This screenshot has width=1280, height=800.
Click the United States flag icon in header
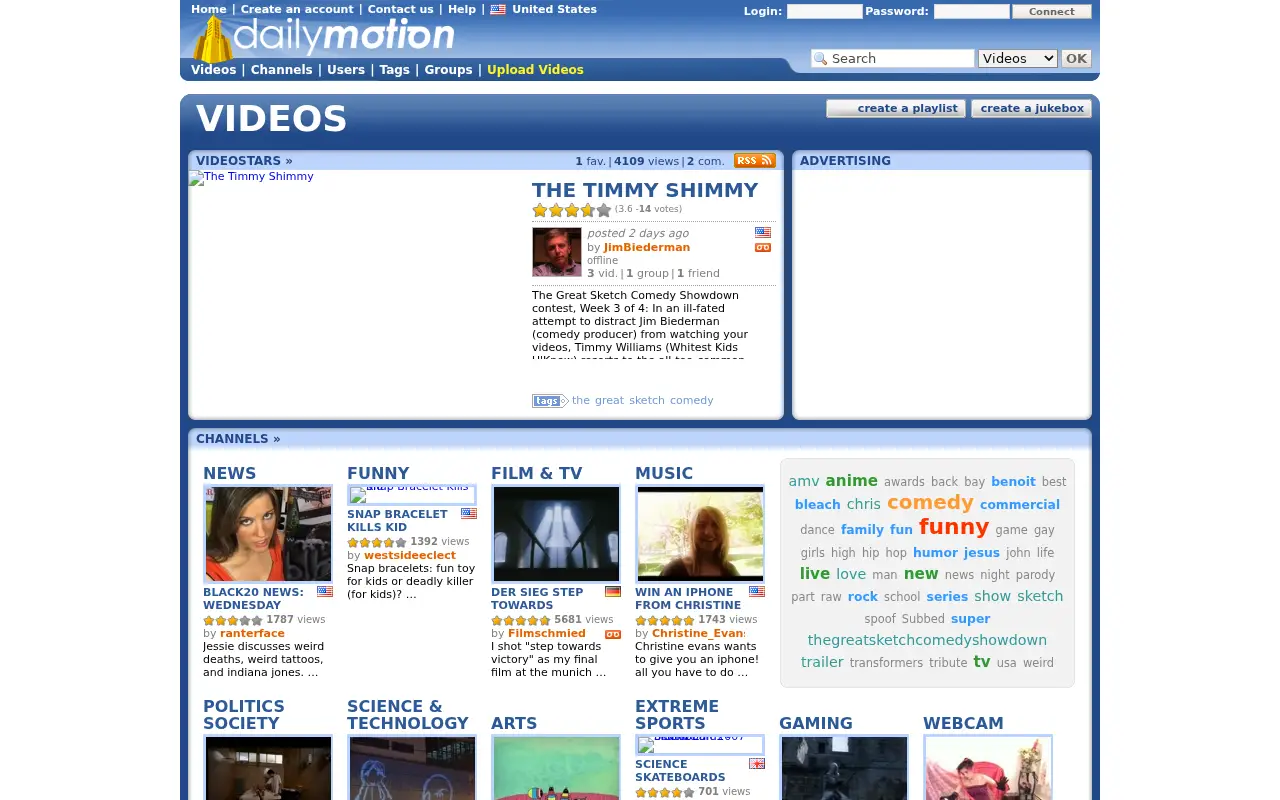tap(497, 10)
